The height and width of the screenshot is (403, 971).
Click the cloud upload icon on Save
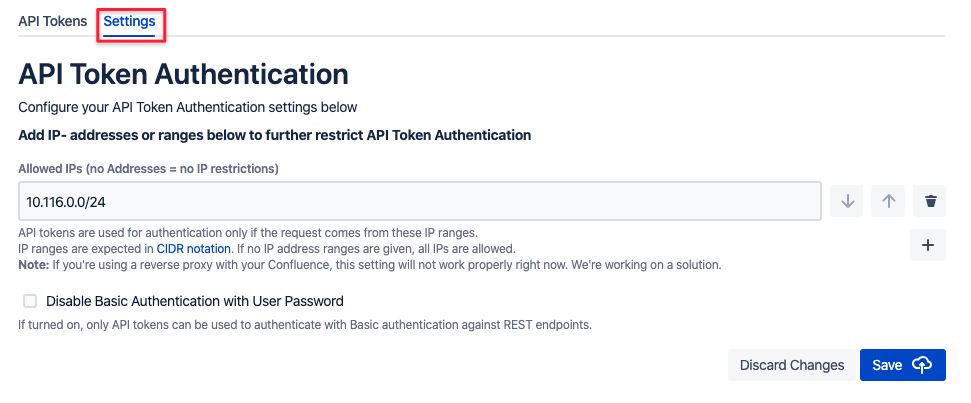[922, 365]
